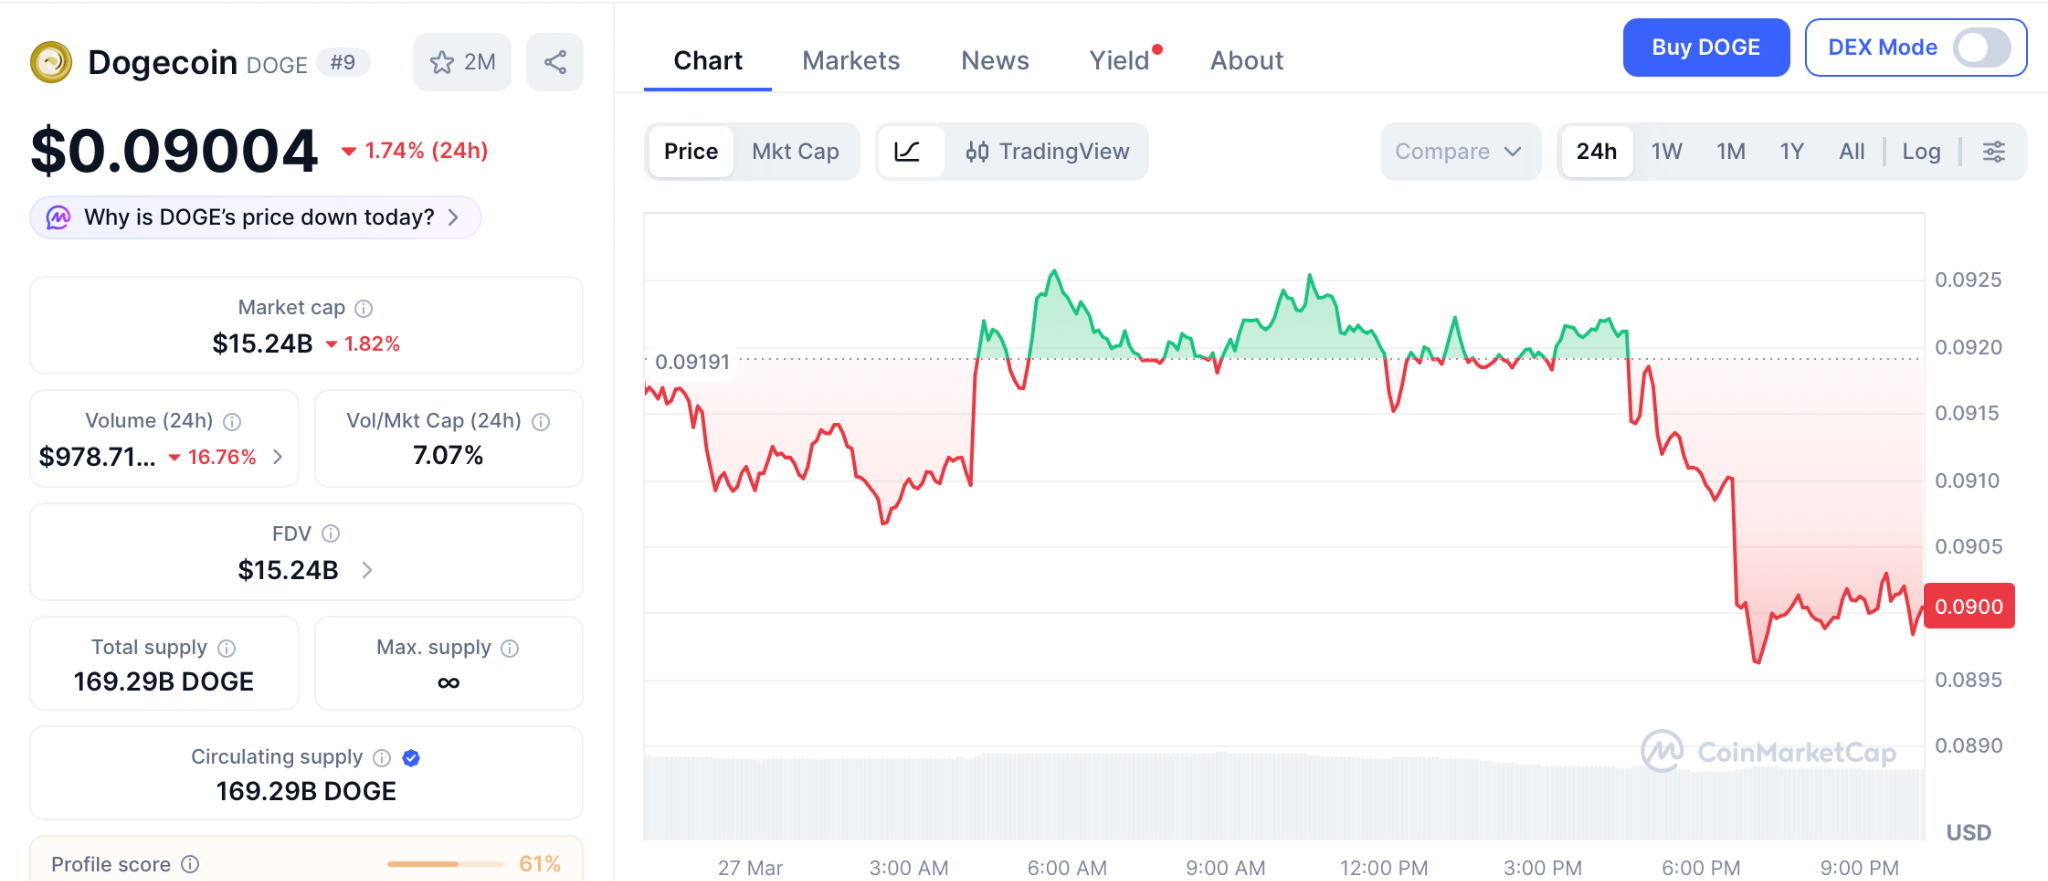This screenshot has height=881, width=2048.
Task: Expand FDV details chevron
Action: pyautogui.click(x=367, y=570)
